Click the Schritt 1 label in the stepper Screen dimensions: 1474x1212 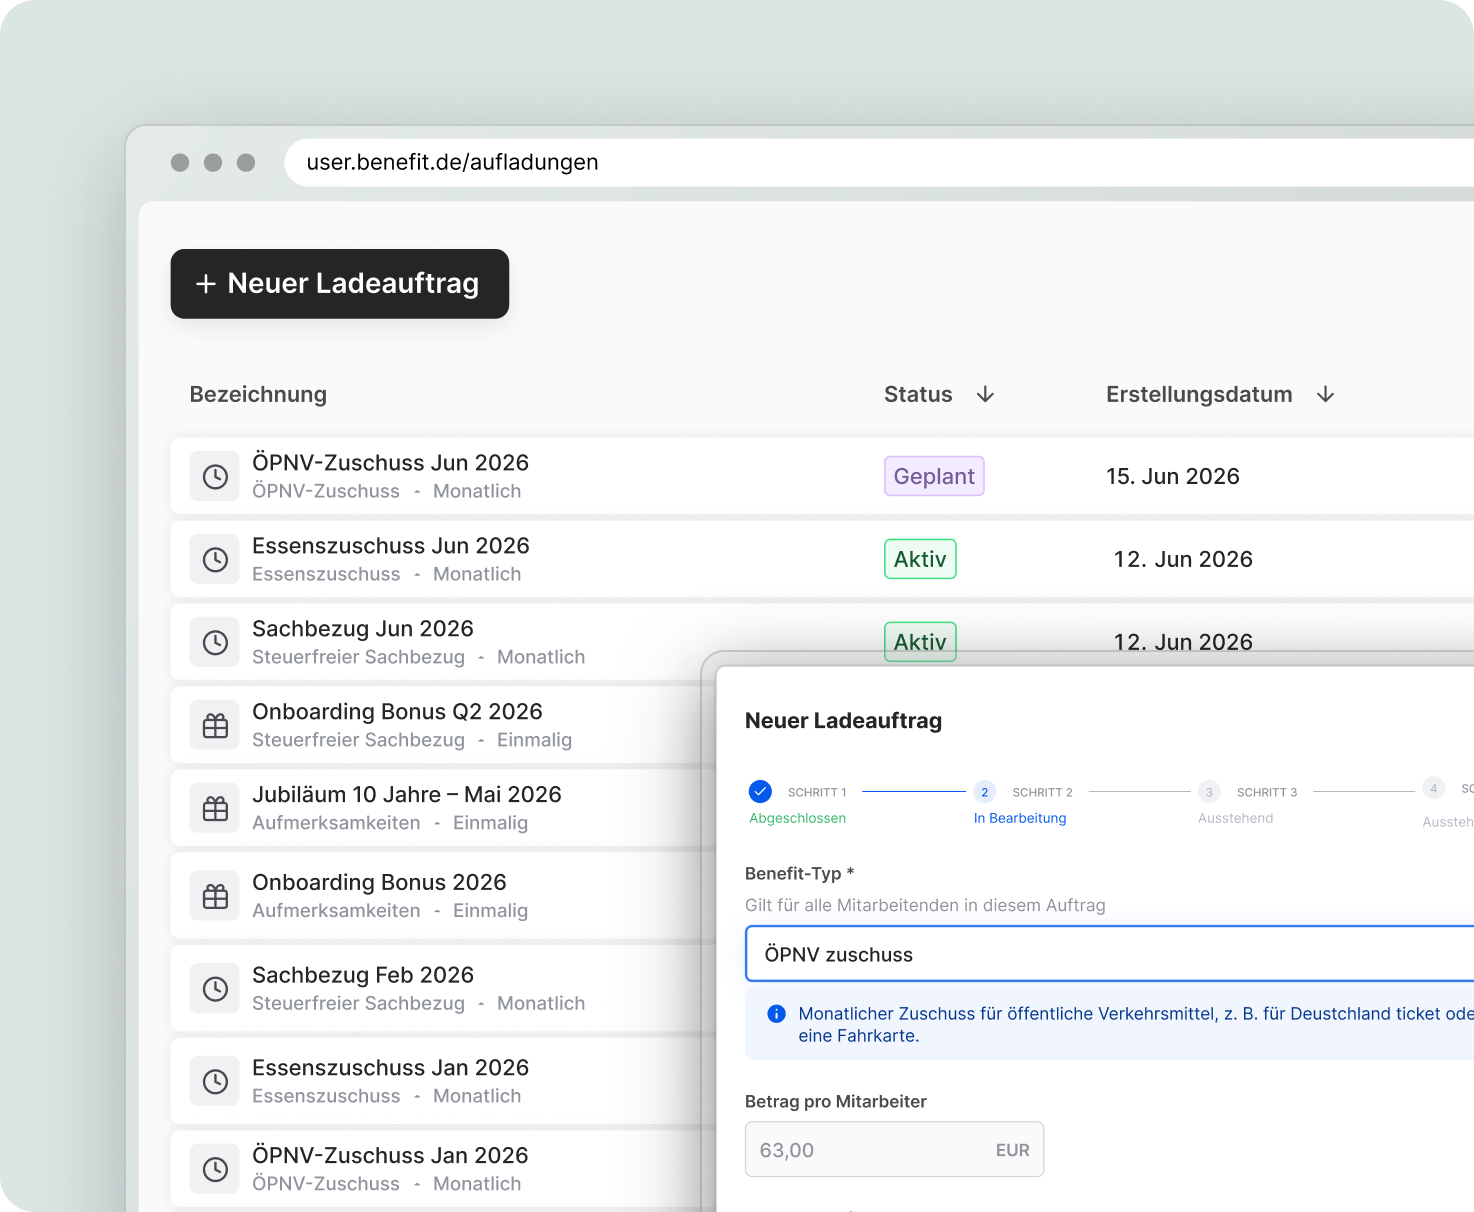(x=817, y=792)
